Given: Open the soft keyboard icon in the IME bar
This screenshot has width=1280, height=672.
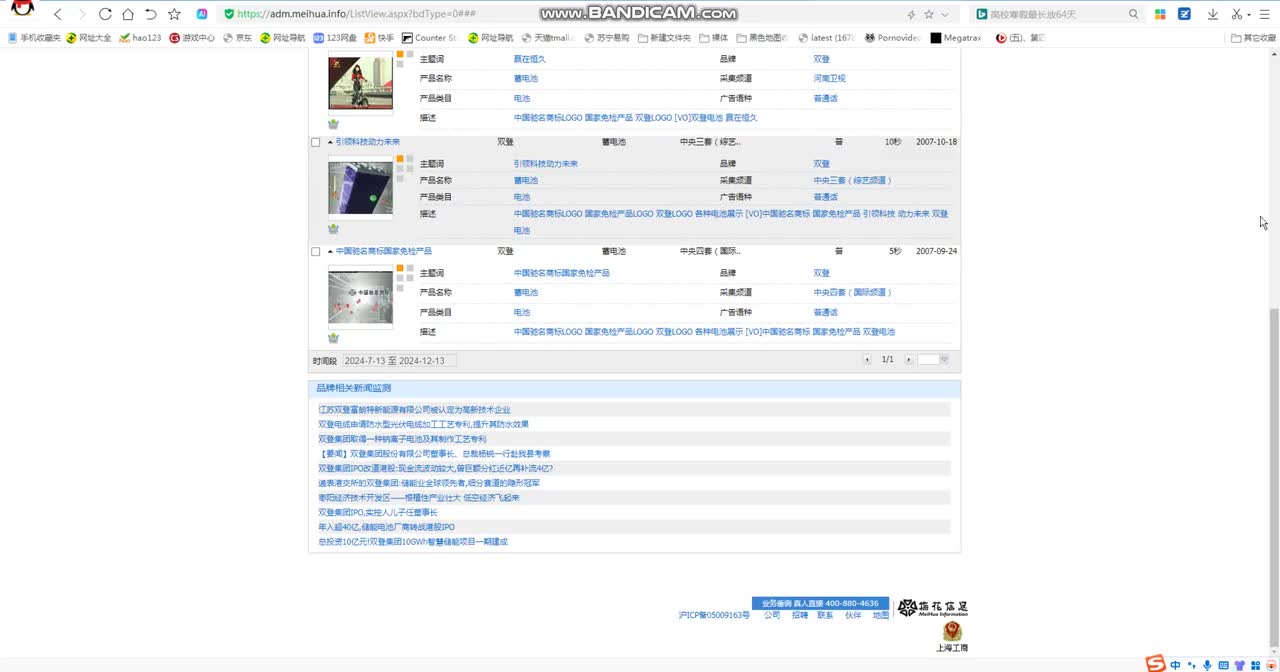Looking at the screenshot, I should (x=1223, y=665).
